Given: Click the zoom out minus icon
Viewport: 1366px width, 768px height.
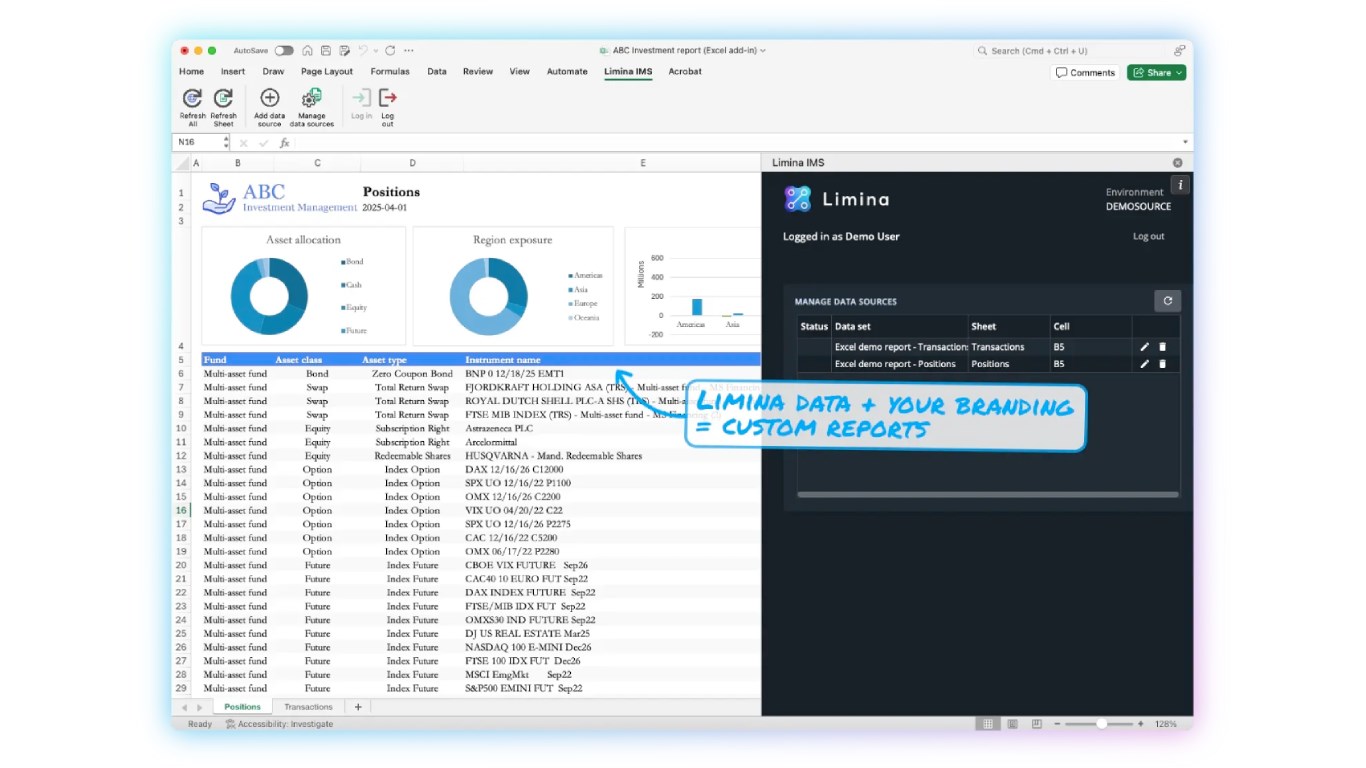Looking at the screenshot, I should (1056, 724).
